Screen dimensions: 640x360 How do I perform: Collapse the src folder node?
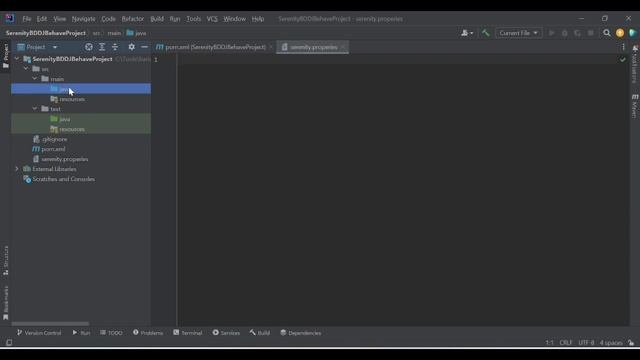click(x=26, y=69)
